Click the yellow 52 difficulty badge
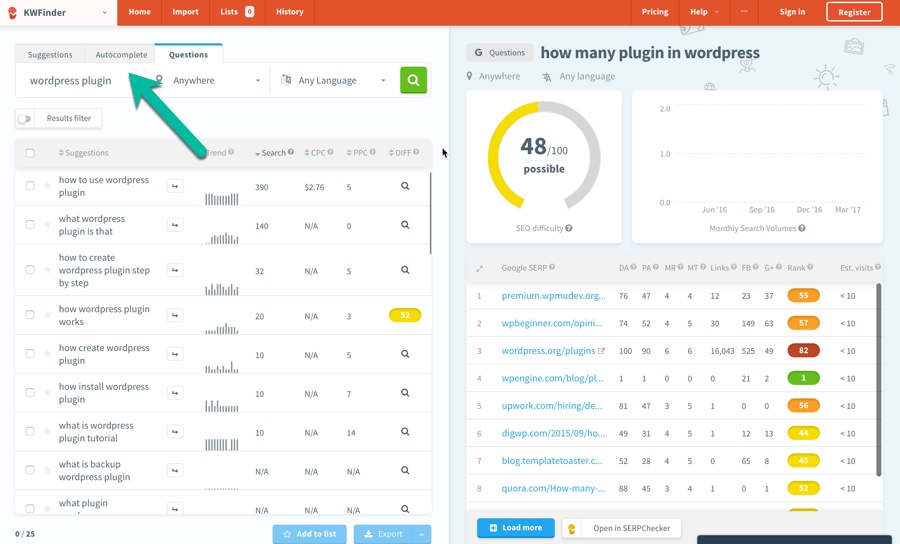The width and height of the screenshot is (900, 544). (x=405, y=315)
